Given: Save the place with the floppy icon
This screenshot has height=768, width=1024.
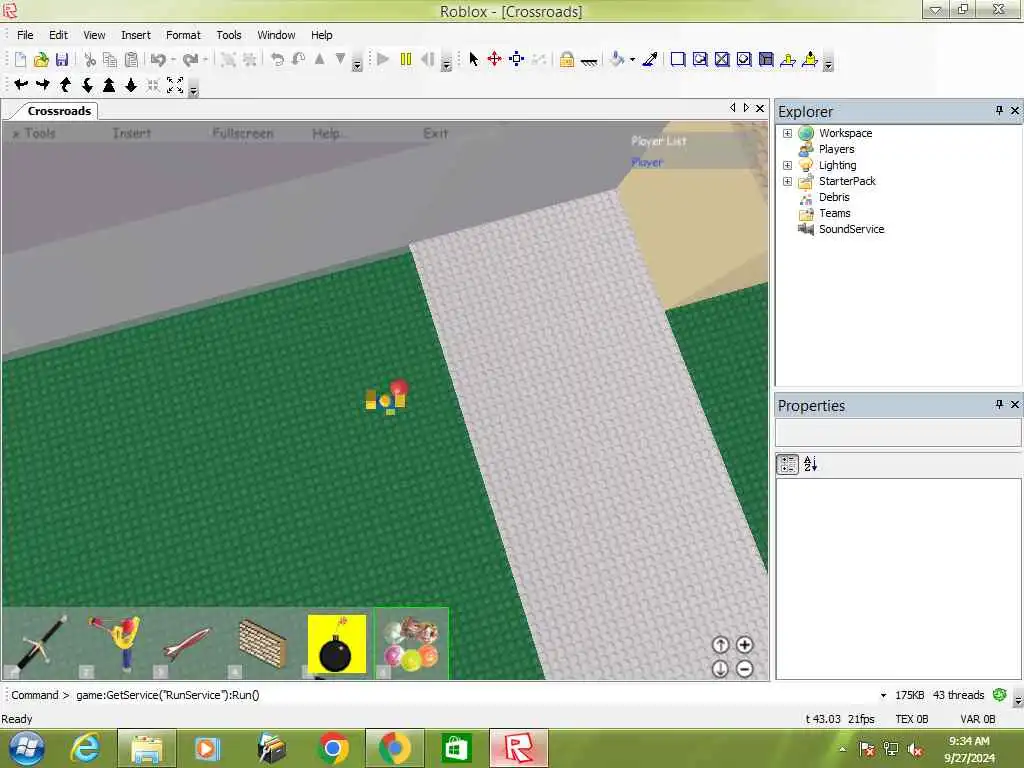Looking at the screenshot, I should [61, 60].
